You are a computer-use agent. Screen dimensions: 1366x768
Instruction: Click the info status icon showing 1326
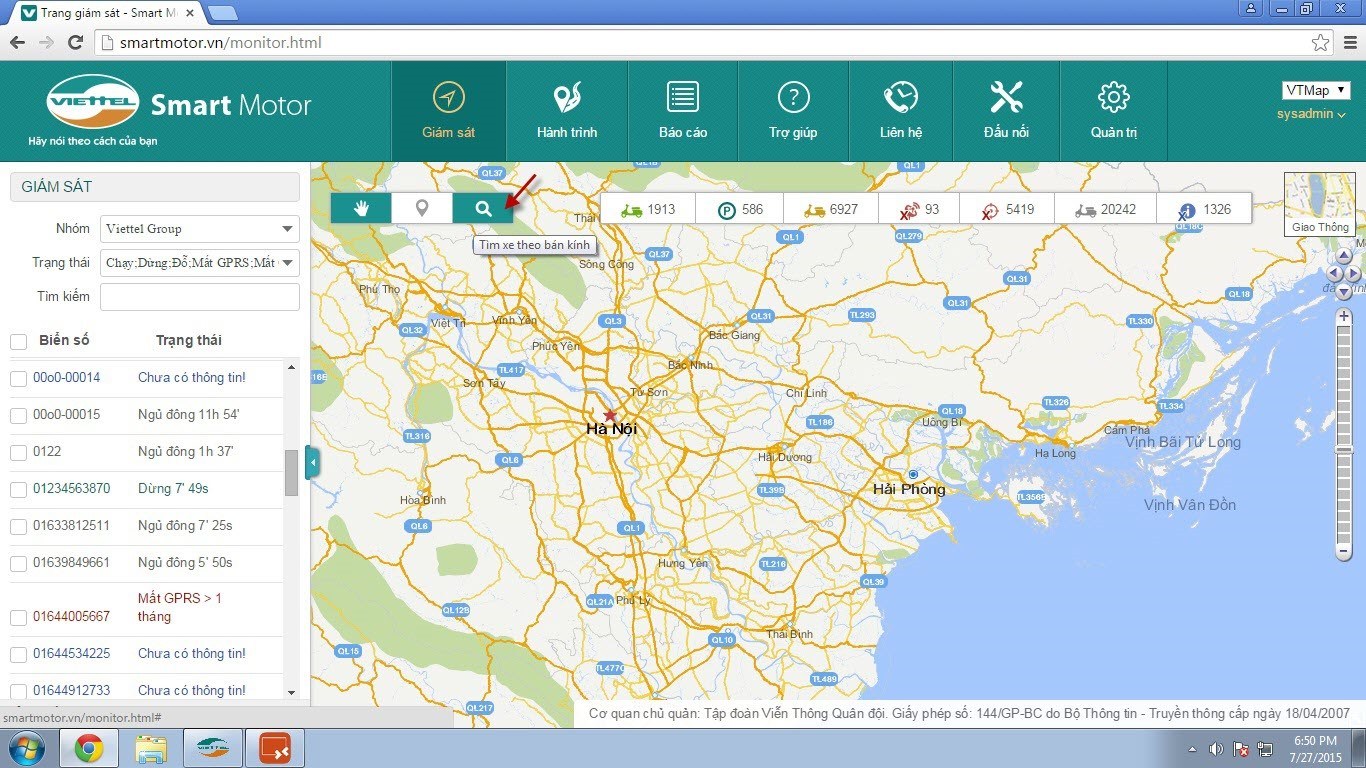click(x=1204, y=210)
